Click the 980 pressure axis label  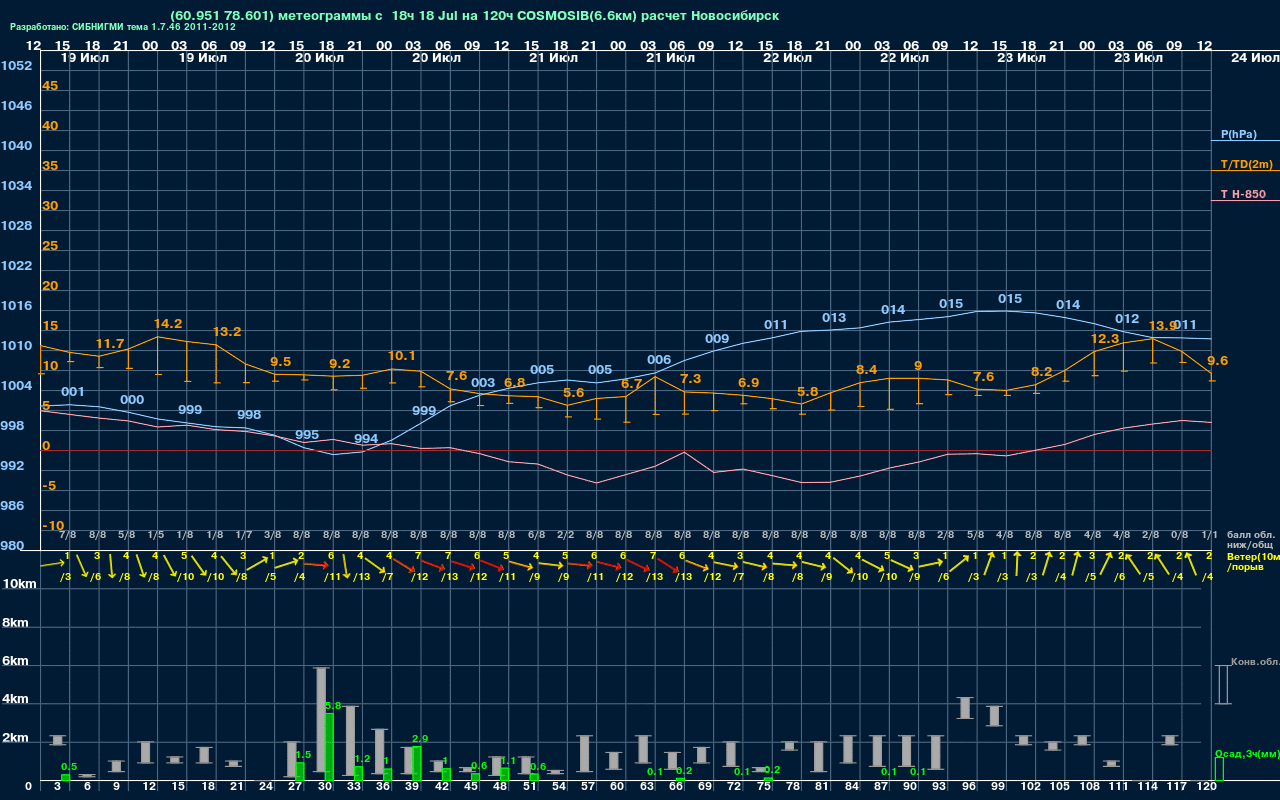12,546
